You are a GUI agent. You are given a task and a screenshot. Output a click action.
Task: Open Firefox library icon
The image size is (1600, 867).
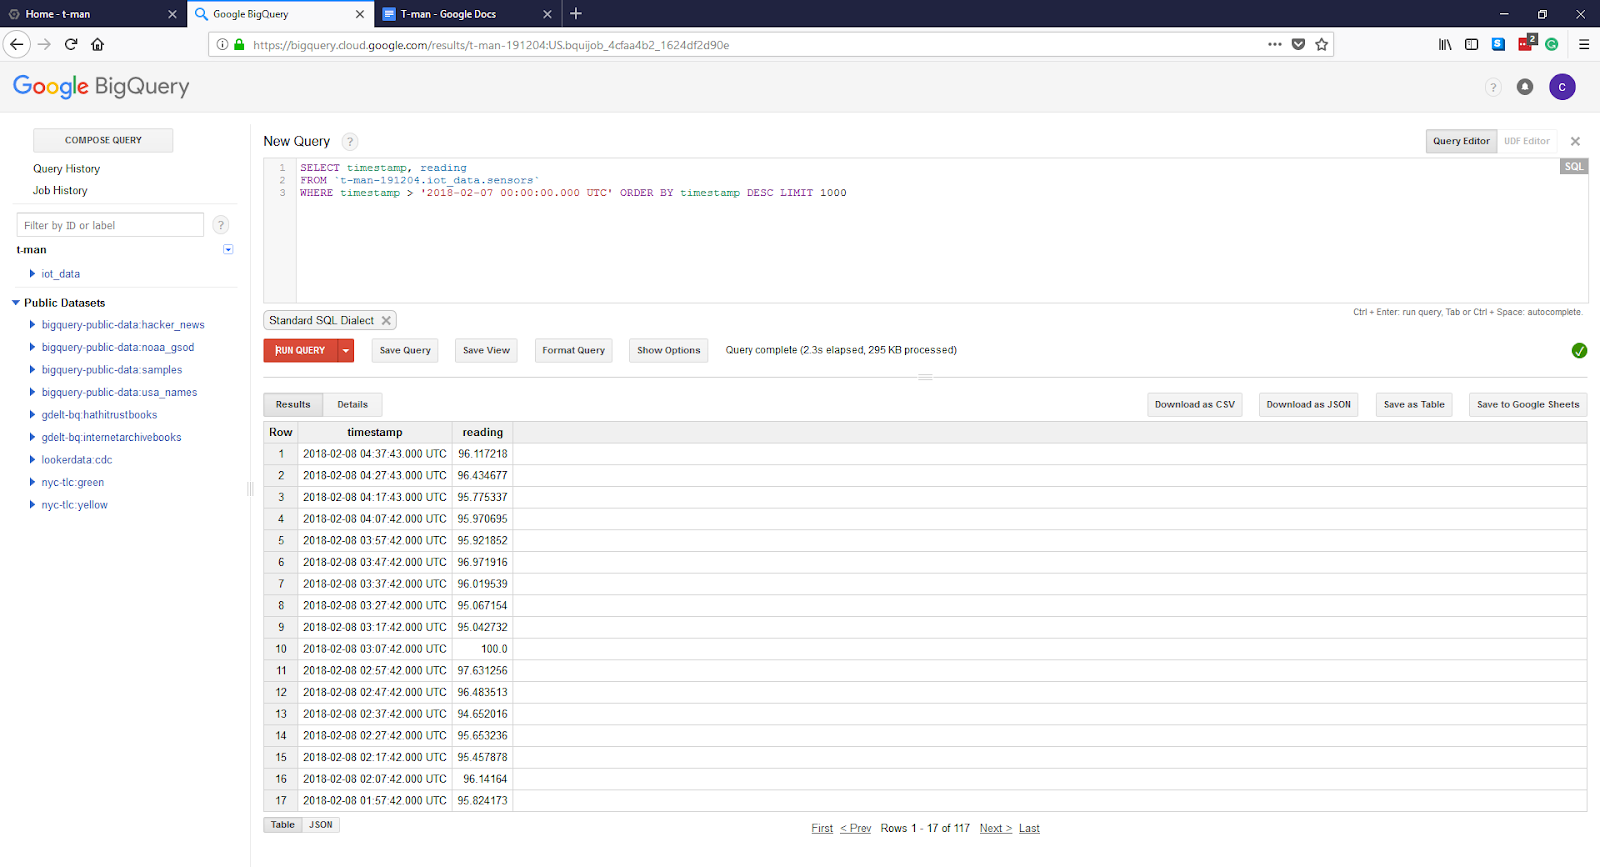[x=1445, y=44]
